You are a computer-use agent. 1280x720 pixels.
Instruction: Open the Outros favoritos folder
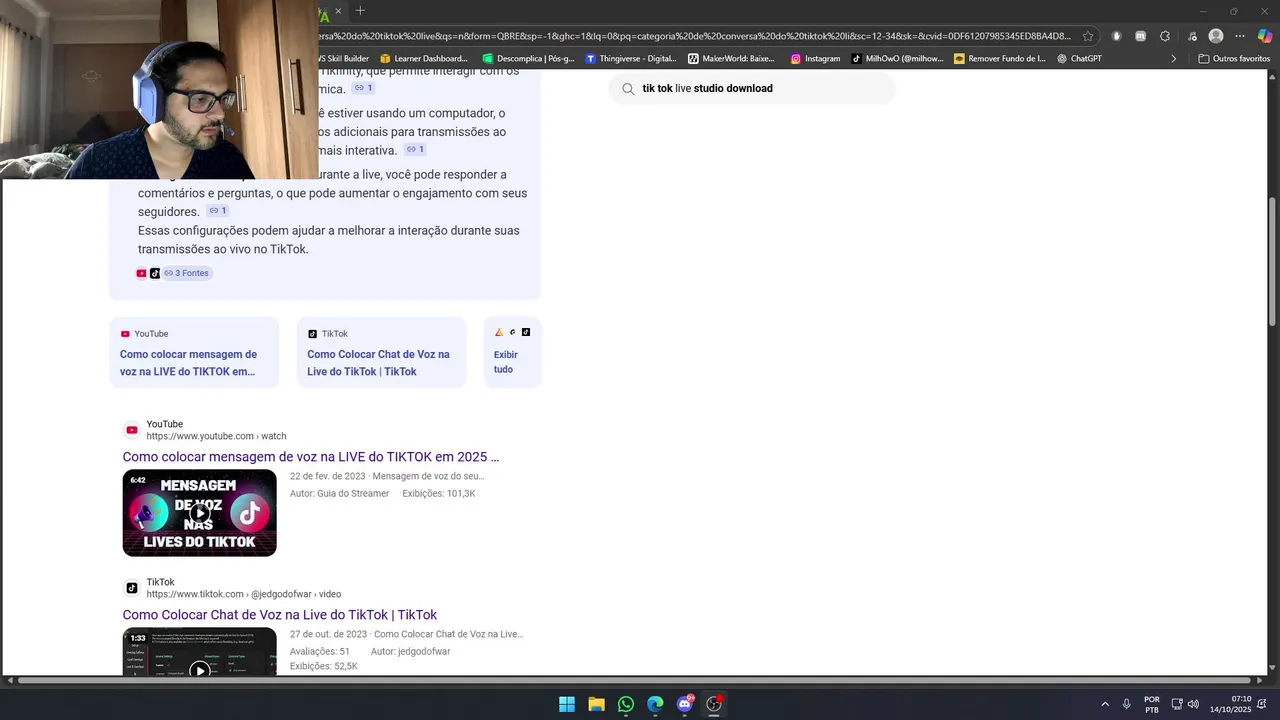1234,58
